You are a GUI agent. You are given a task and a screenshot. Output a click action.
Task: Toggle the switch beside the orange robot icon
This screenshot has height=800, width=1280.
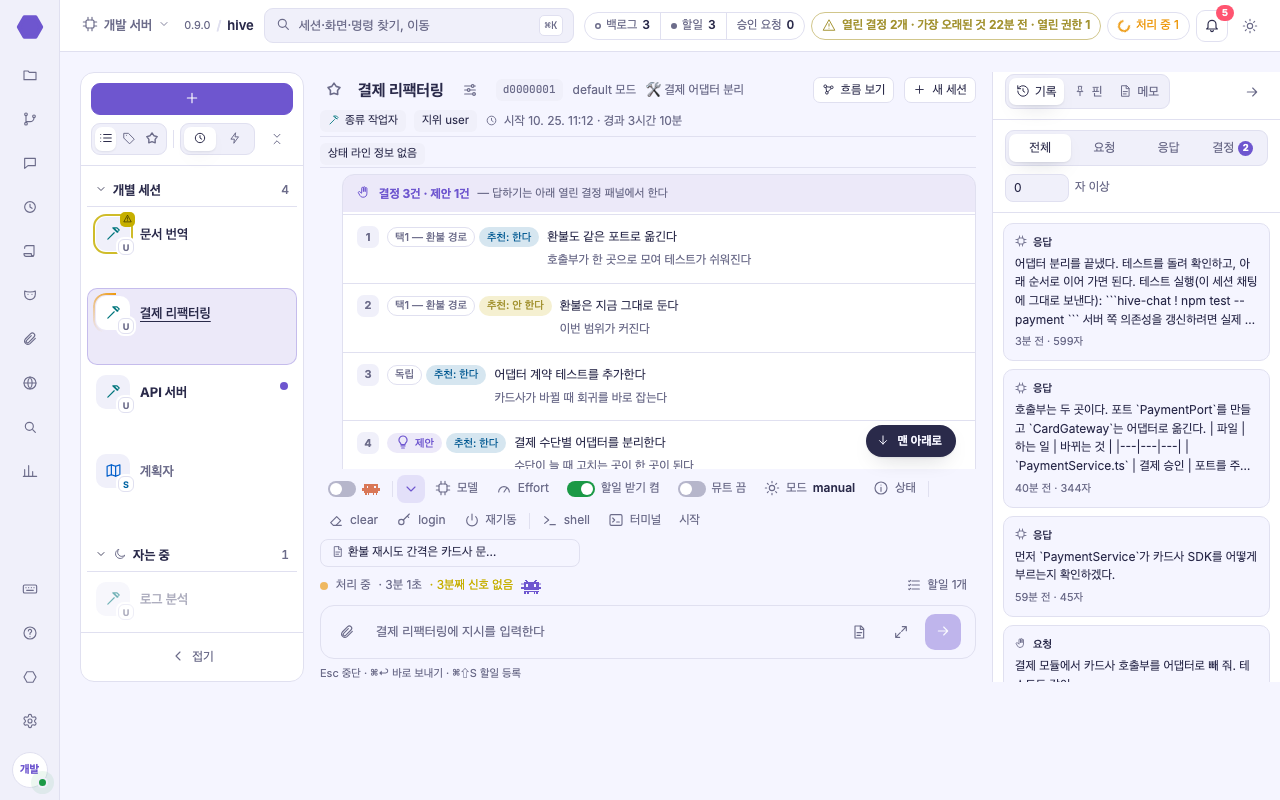pyautogui.click(x=342, y=489)
